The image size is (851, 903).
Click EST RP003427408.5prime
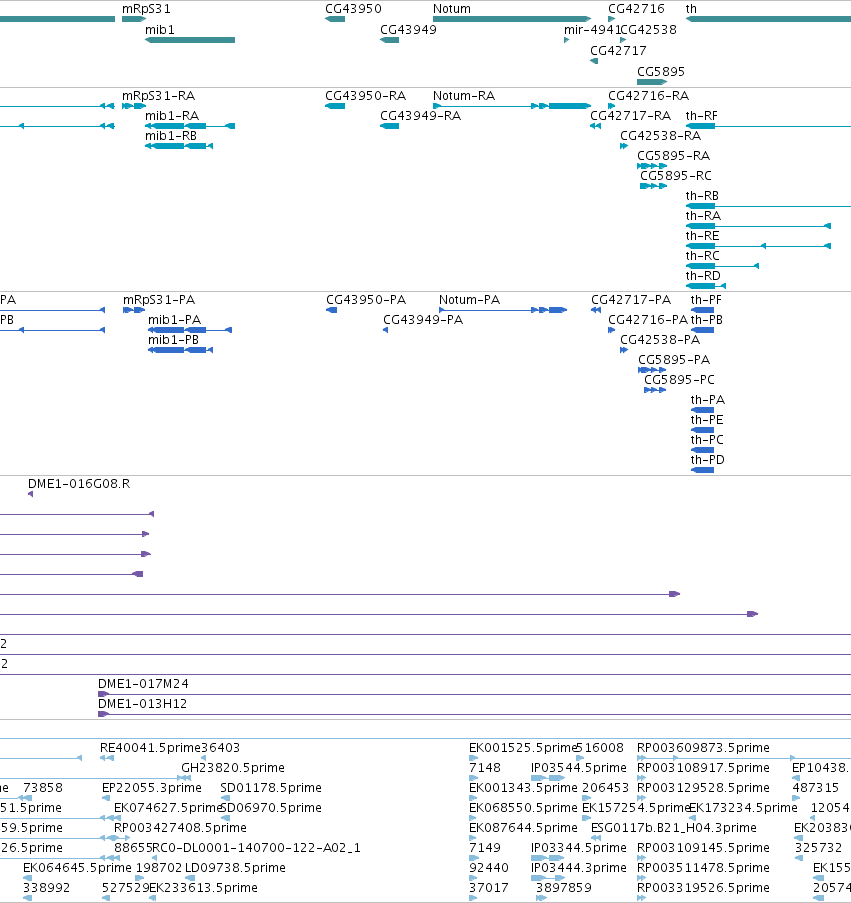coord(121,838)
